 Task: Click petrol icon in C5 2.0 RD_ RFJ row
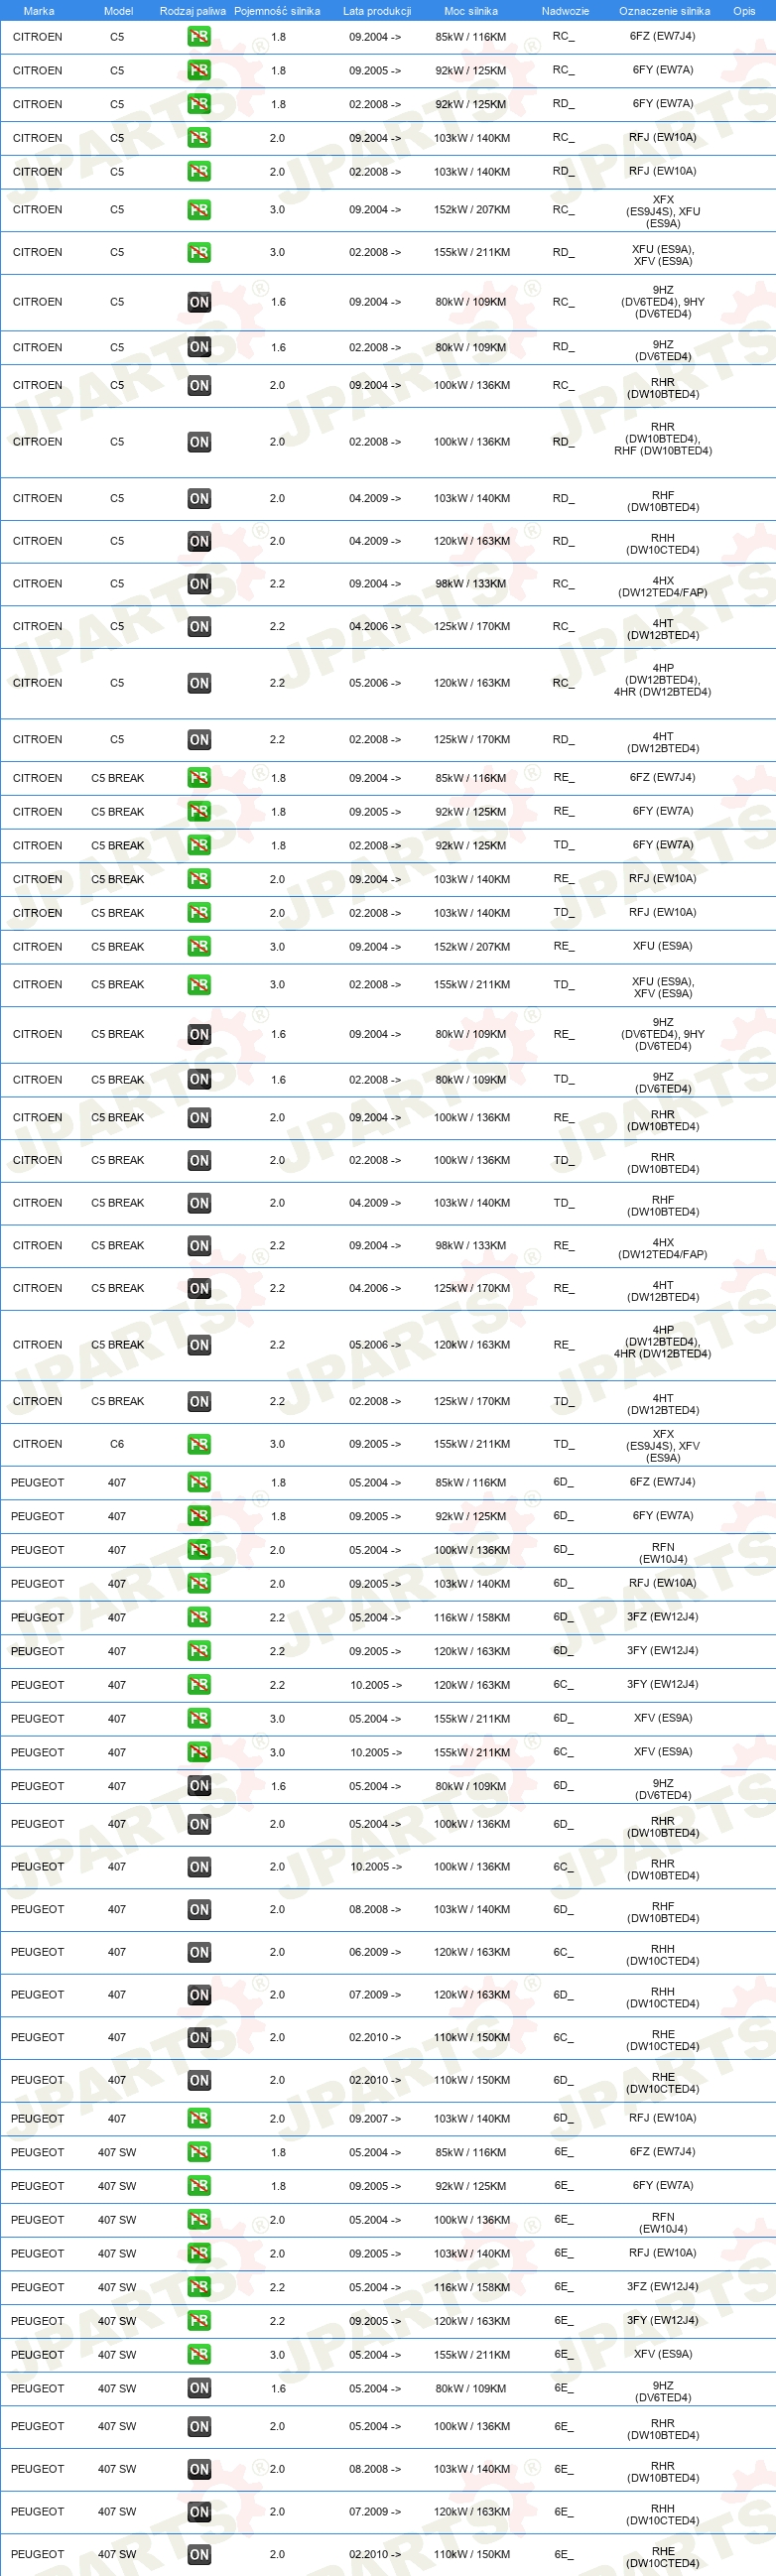coord(199,172)
